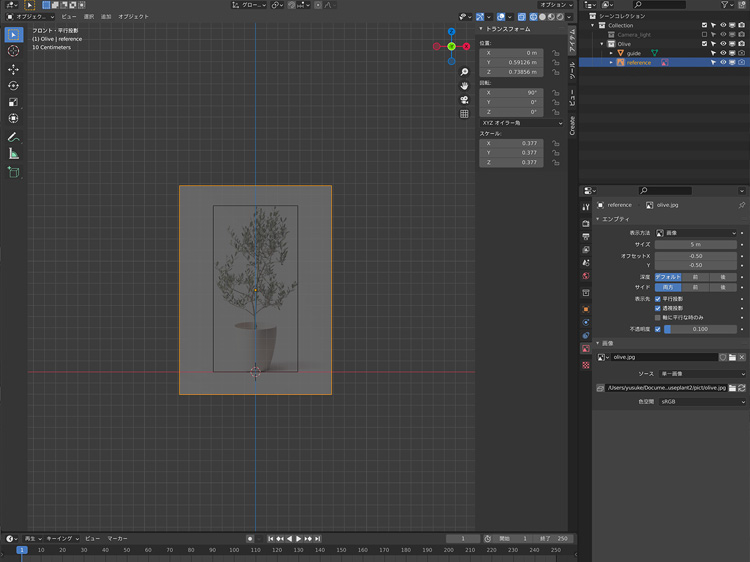
Task: Select the Rotate tool
Action: [13, 86]
